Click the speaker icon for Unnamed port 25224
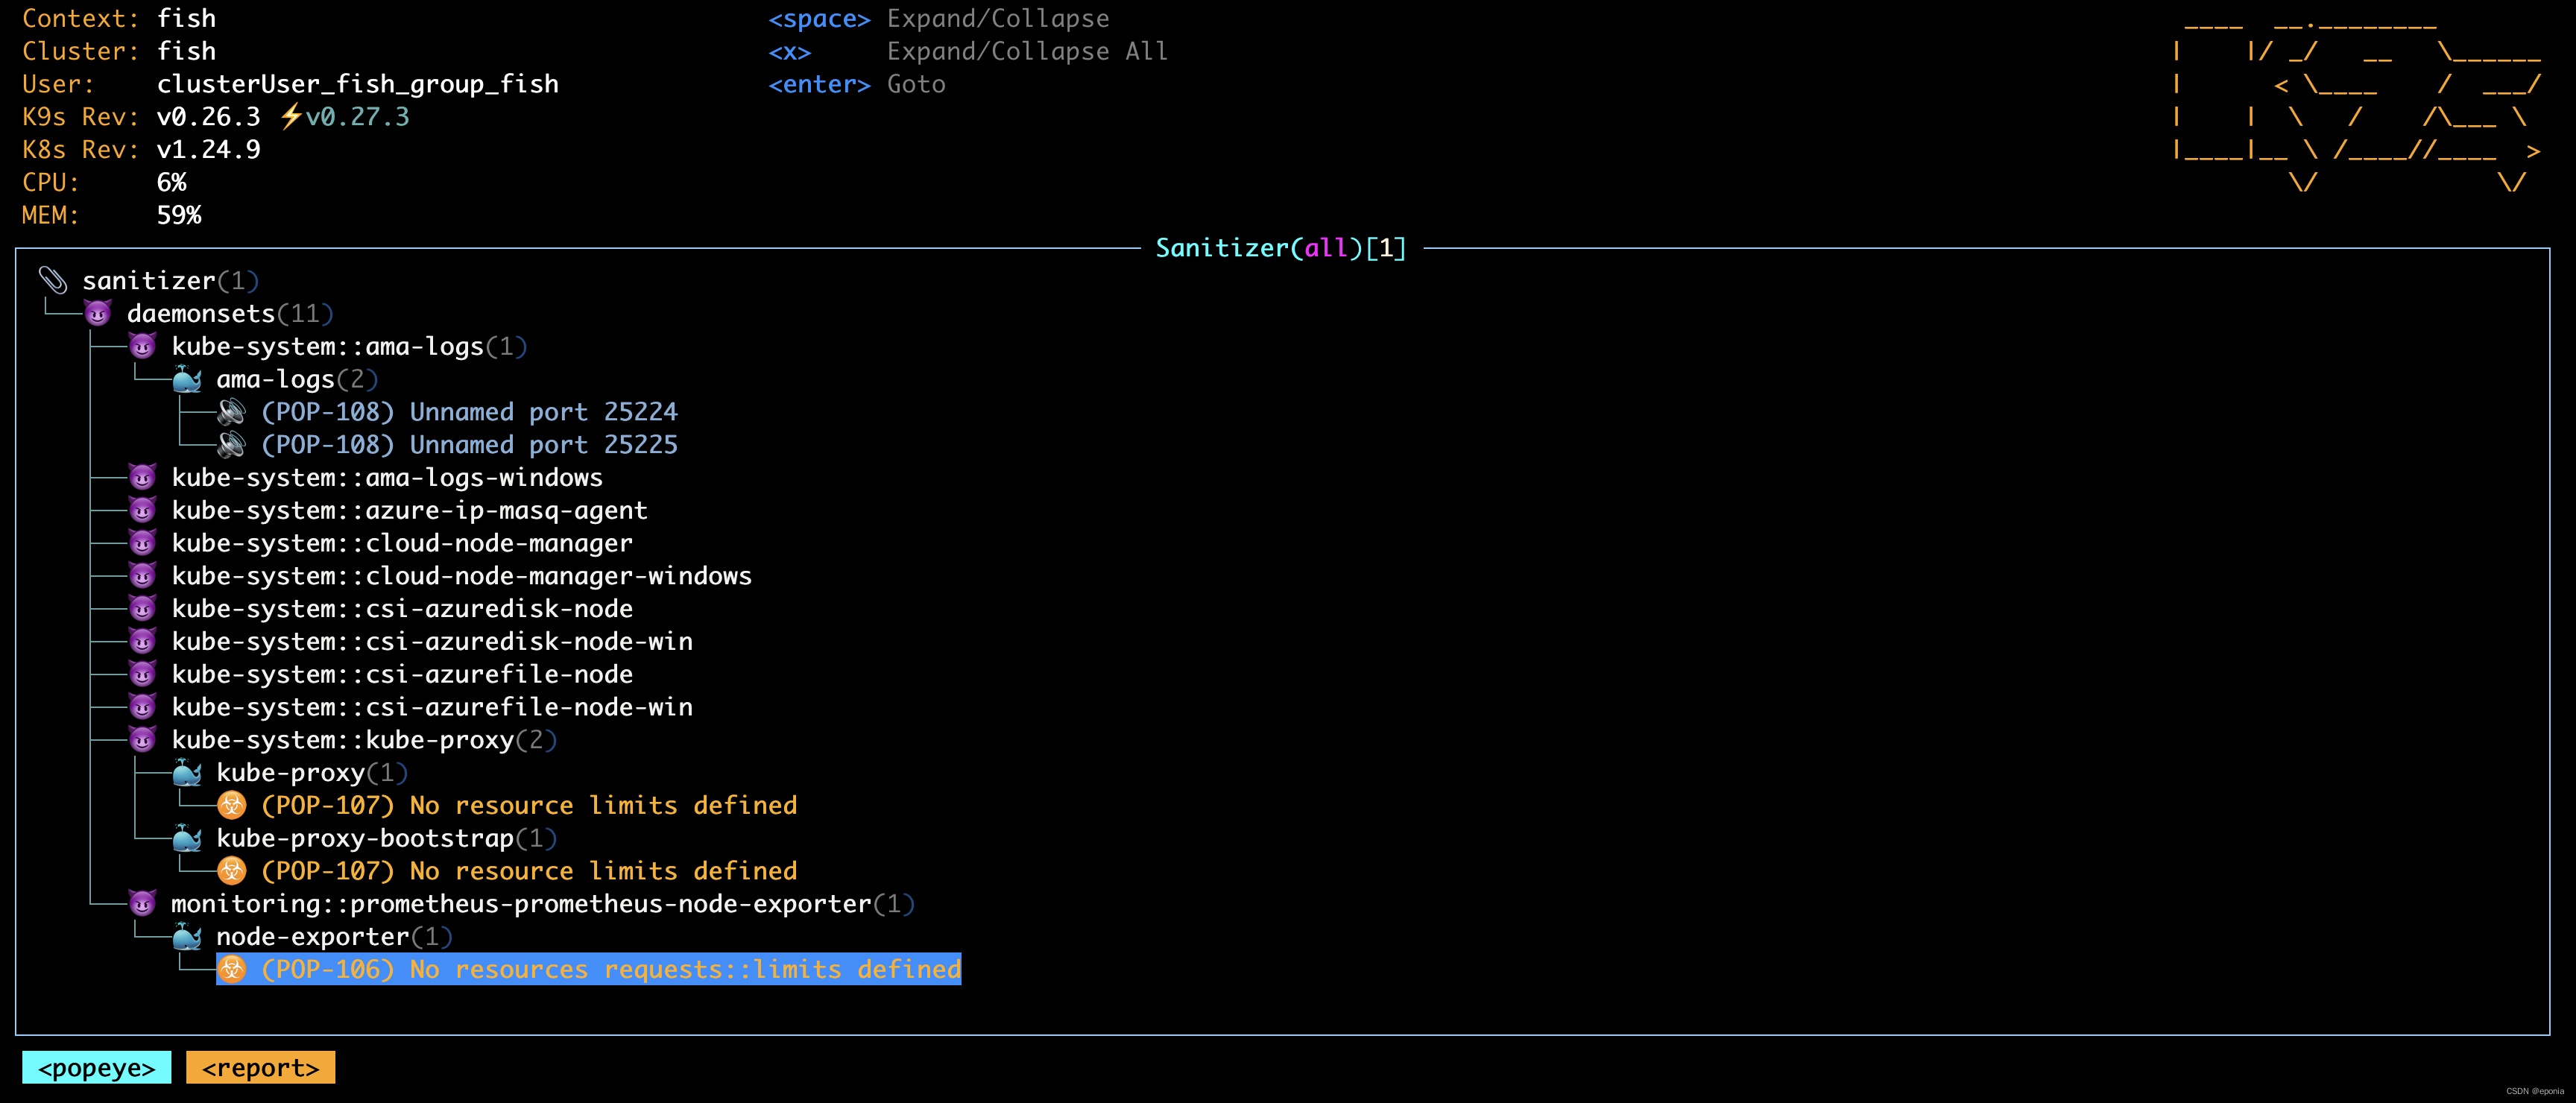Image resolution: width=2576 pixels, height=1103 pixels. [232, 412]
